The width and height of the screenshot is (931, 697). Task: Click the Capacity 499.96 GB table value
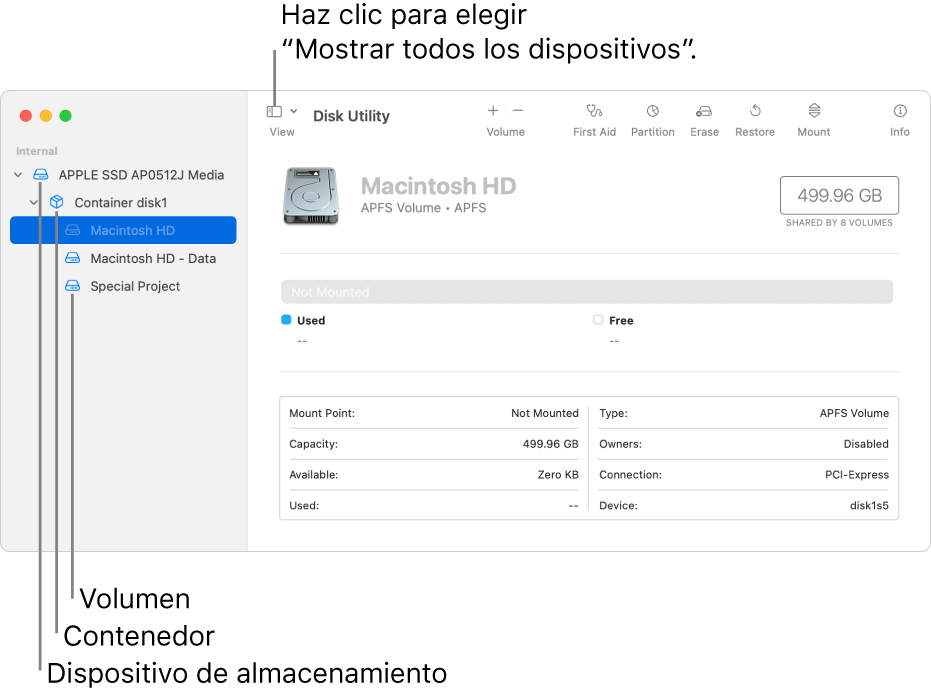pos(550,444)
